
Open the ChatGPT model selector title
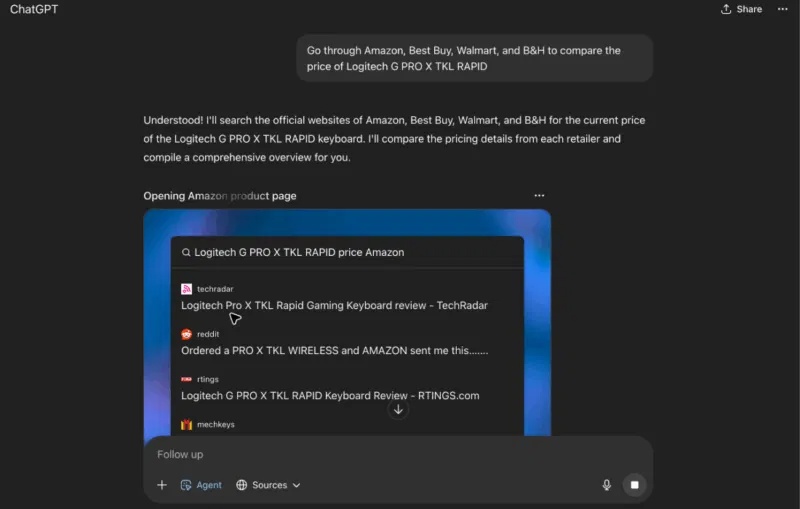click(x=34, y=9)
